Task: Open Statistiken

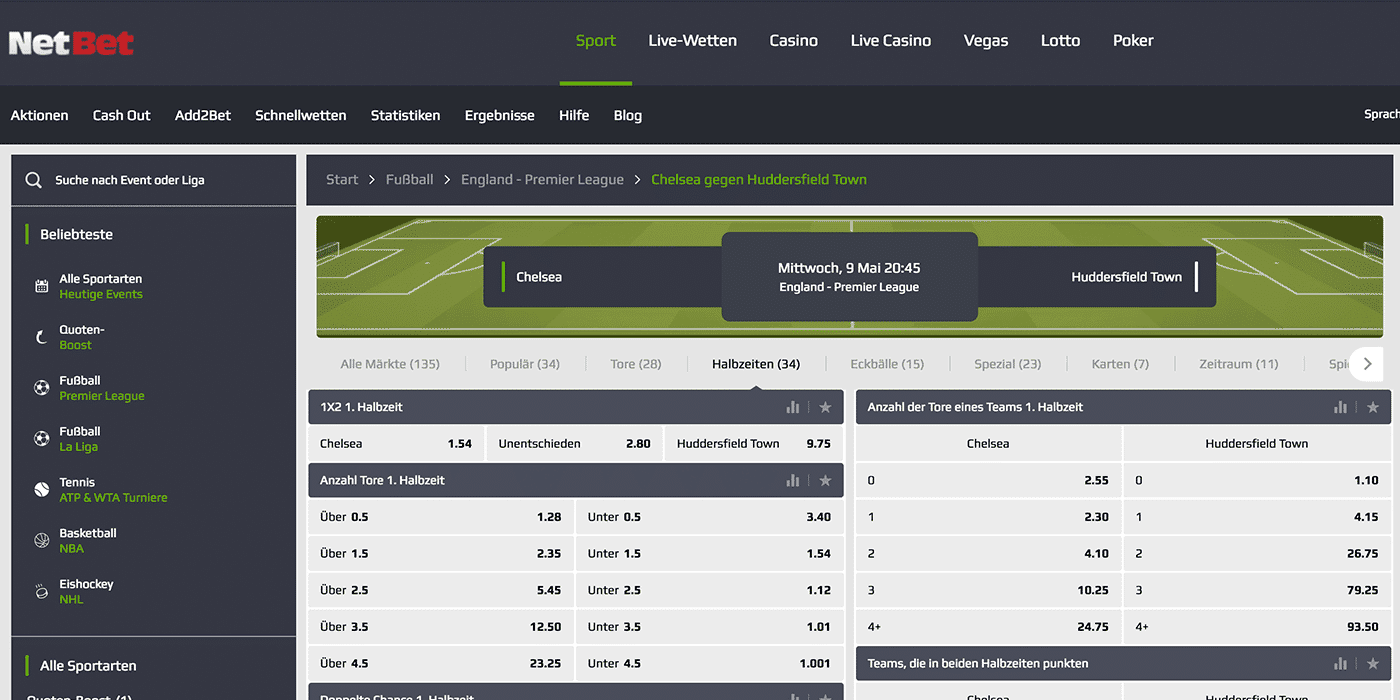Action: [x=405, y=115]
